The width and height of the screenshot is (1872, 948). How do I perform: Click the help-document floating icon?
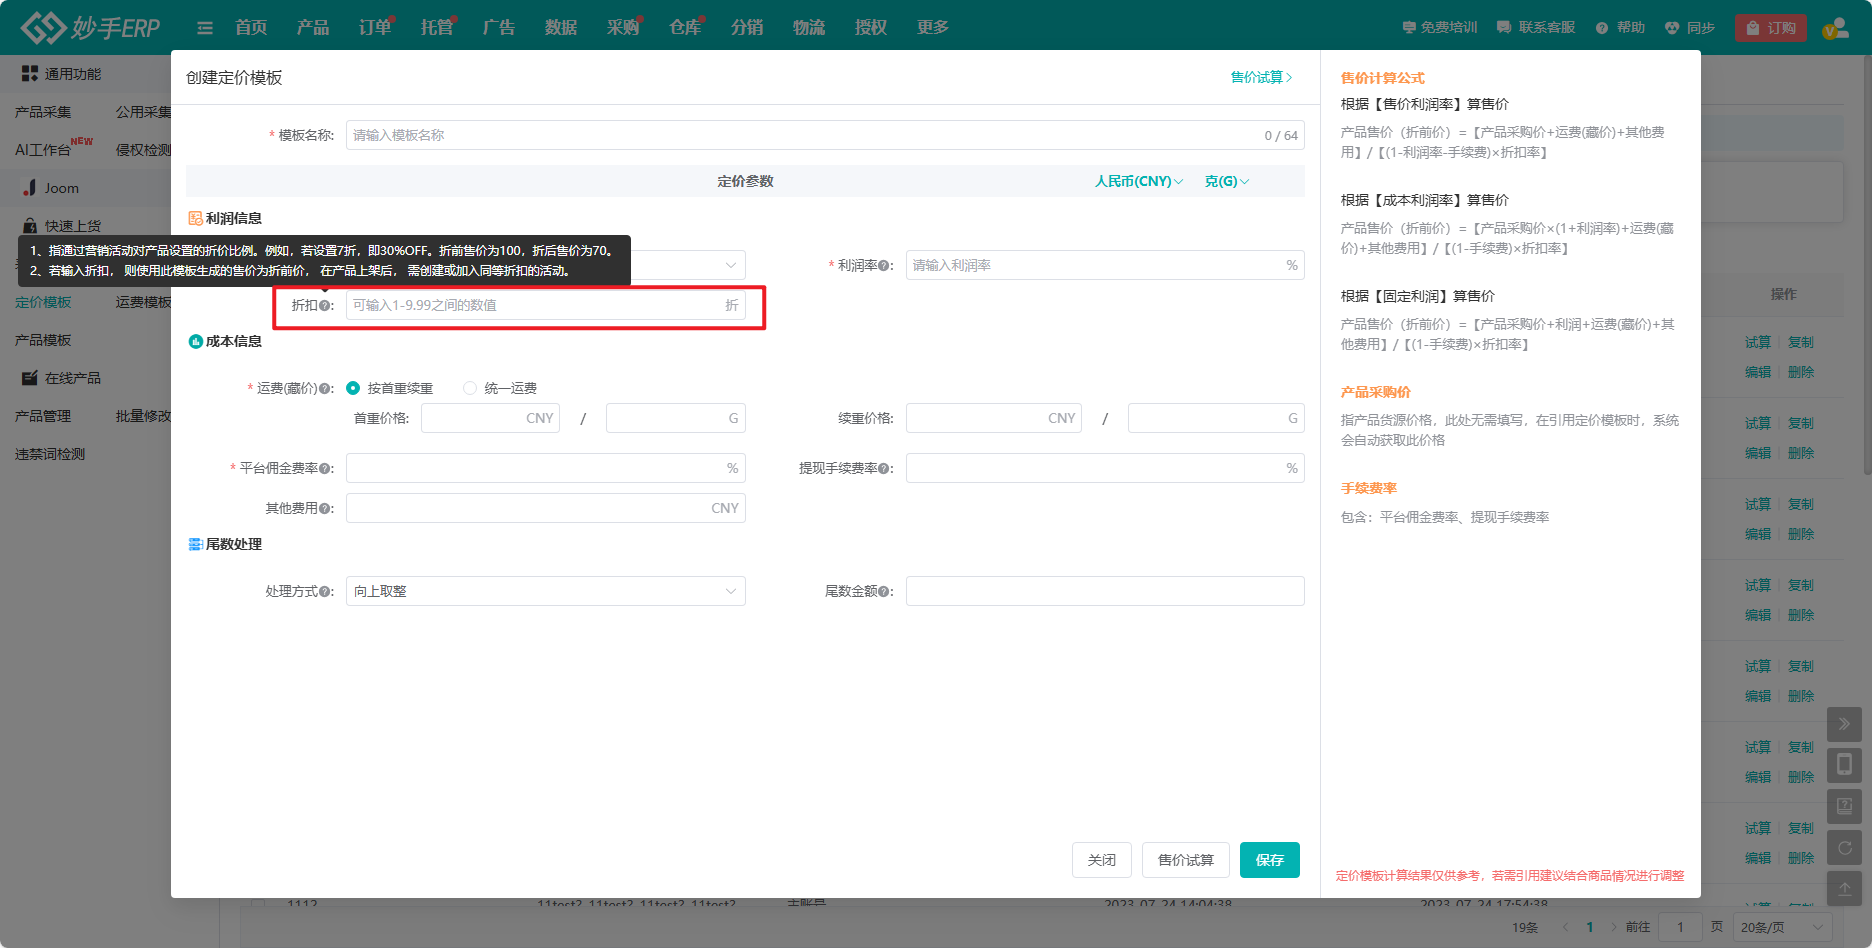click(1845, 806)
